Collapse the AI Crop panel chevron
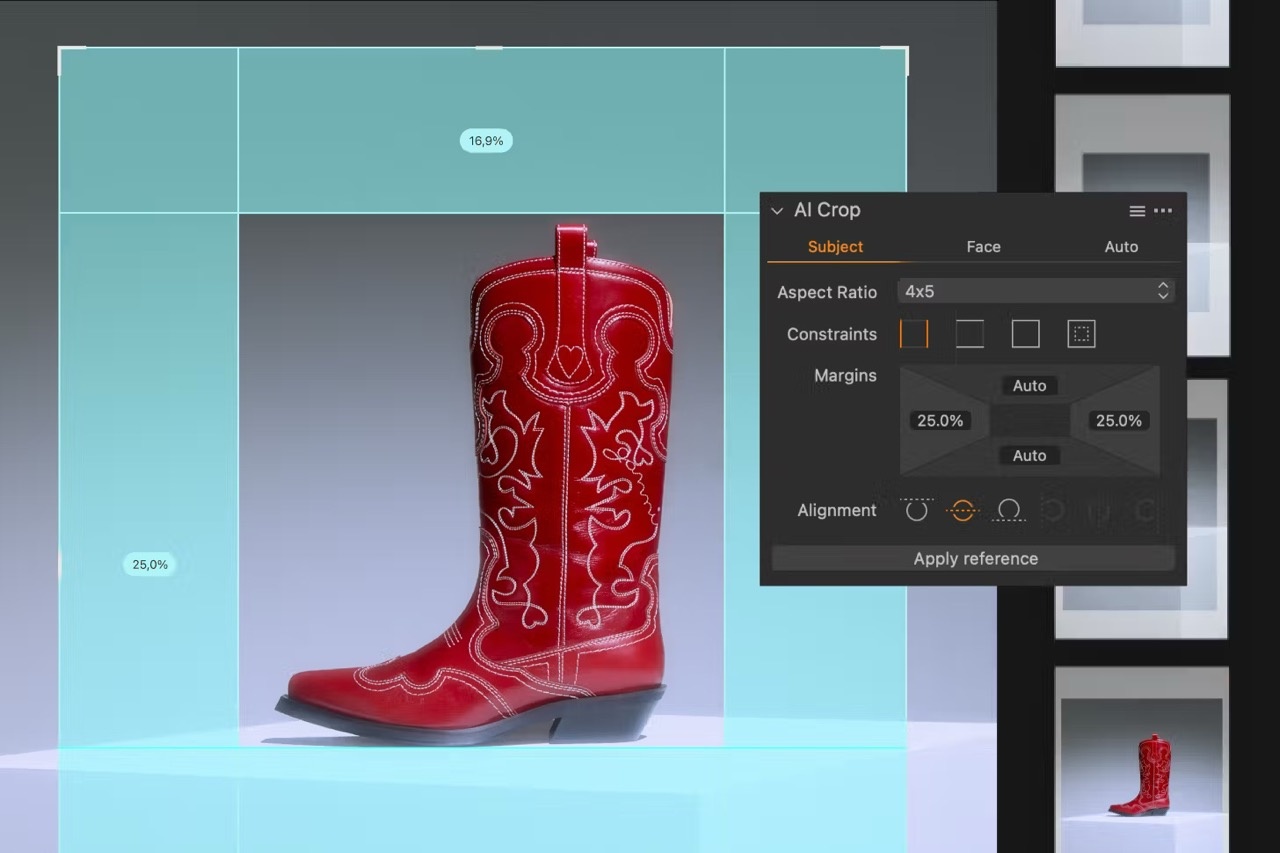The image size is (1280, 853). click(x=777, y=211)
